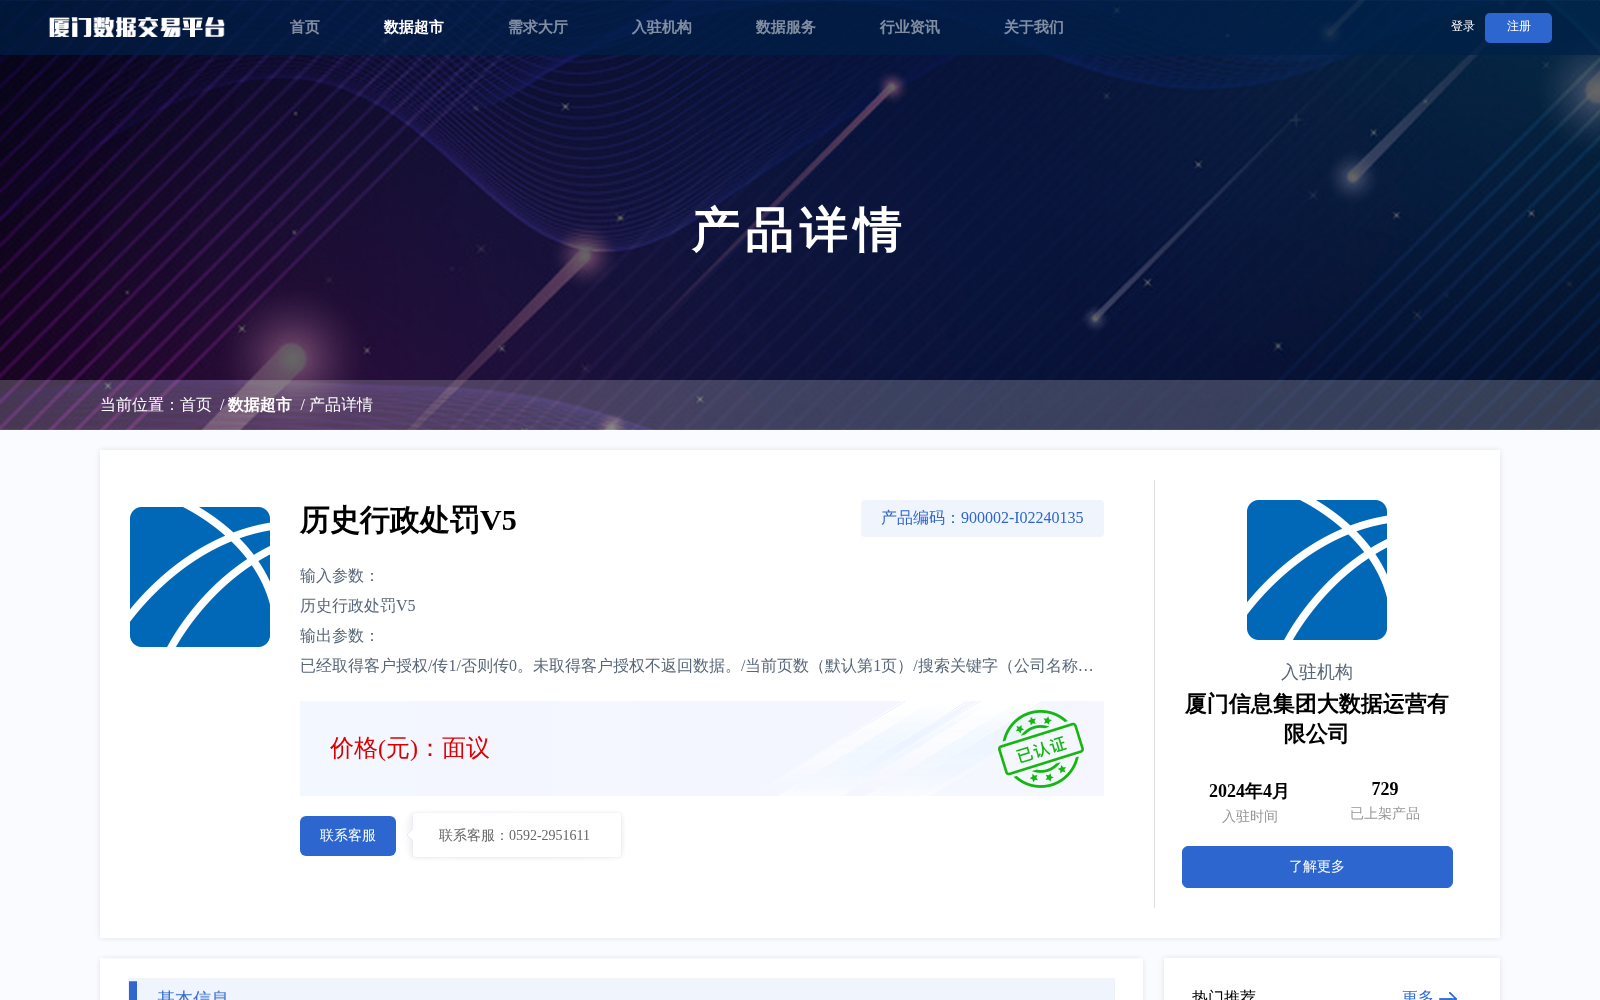The width and height of the screenshot is (1600, 1000).
Task: Click the 热门推荐 heading
Action: pos(1224,995)
